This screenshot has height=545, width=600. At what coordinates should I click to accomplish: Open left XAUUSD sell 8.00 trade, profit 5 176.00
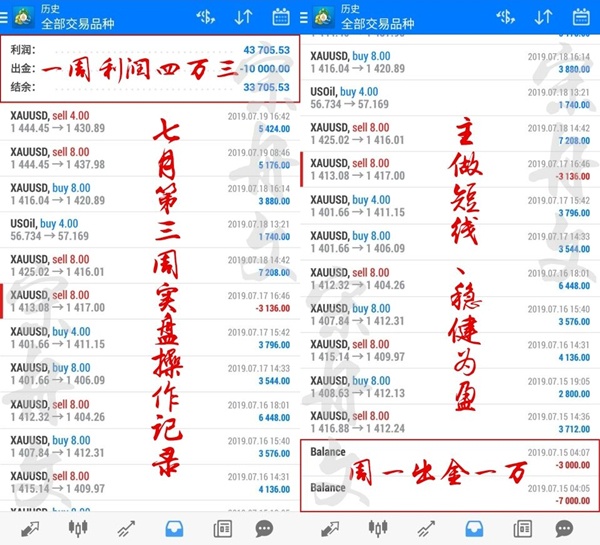pos(150,158)
